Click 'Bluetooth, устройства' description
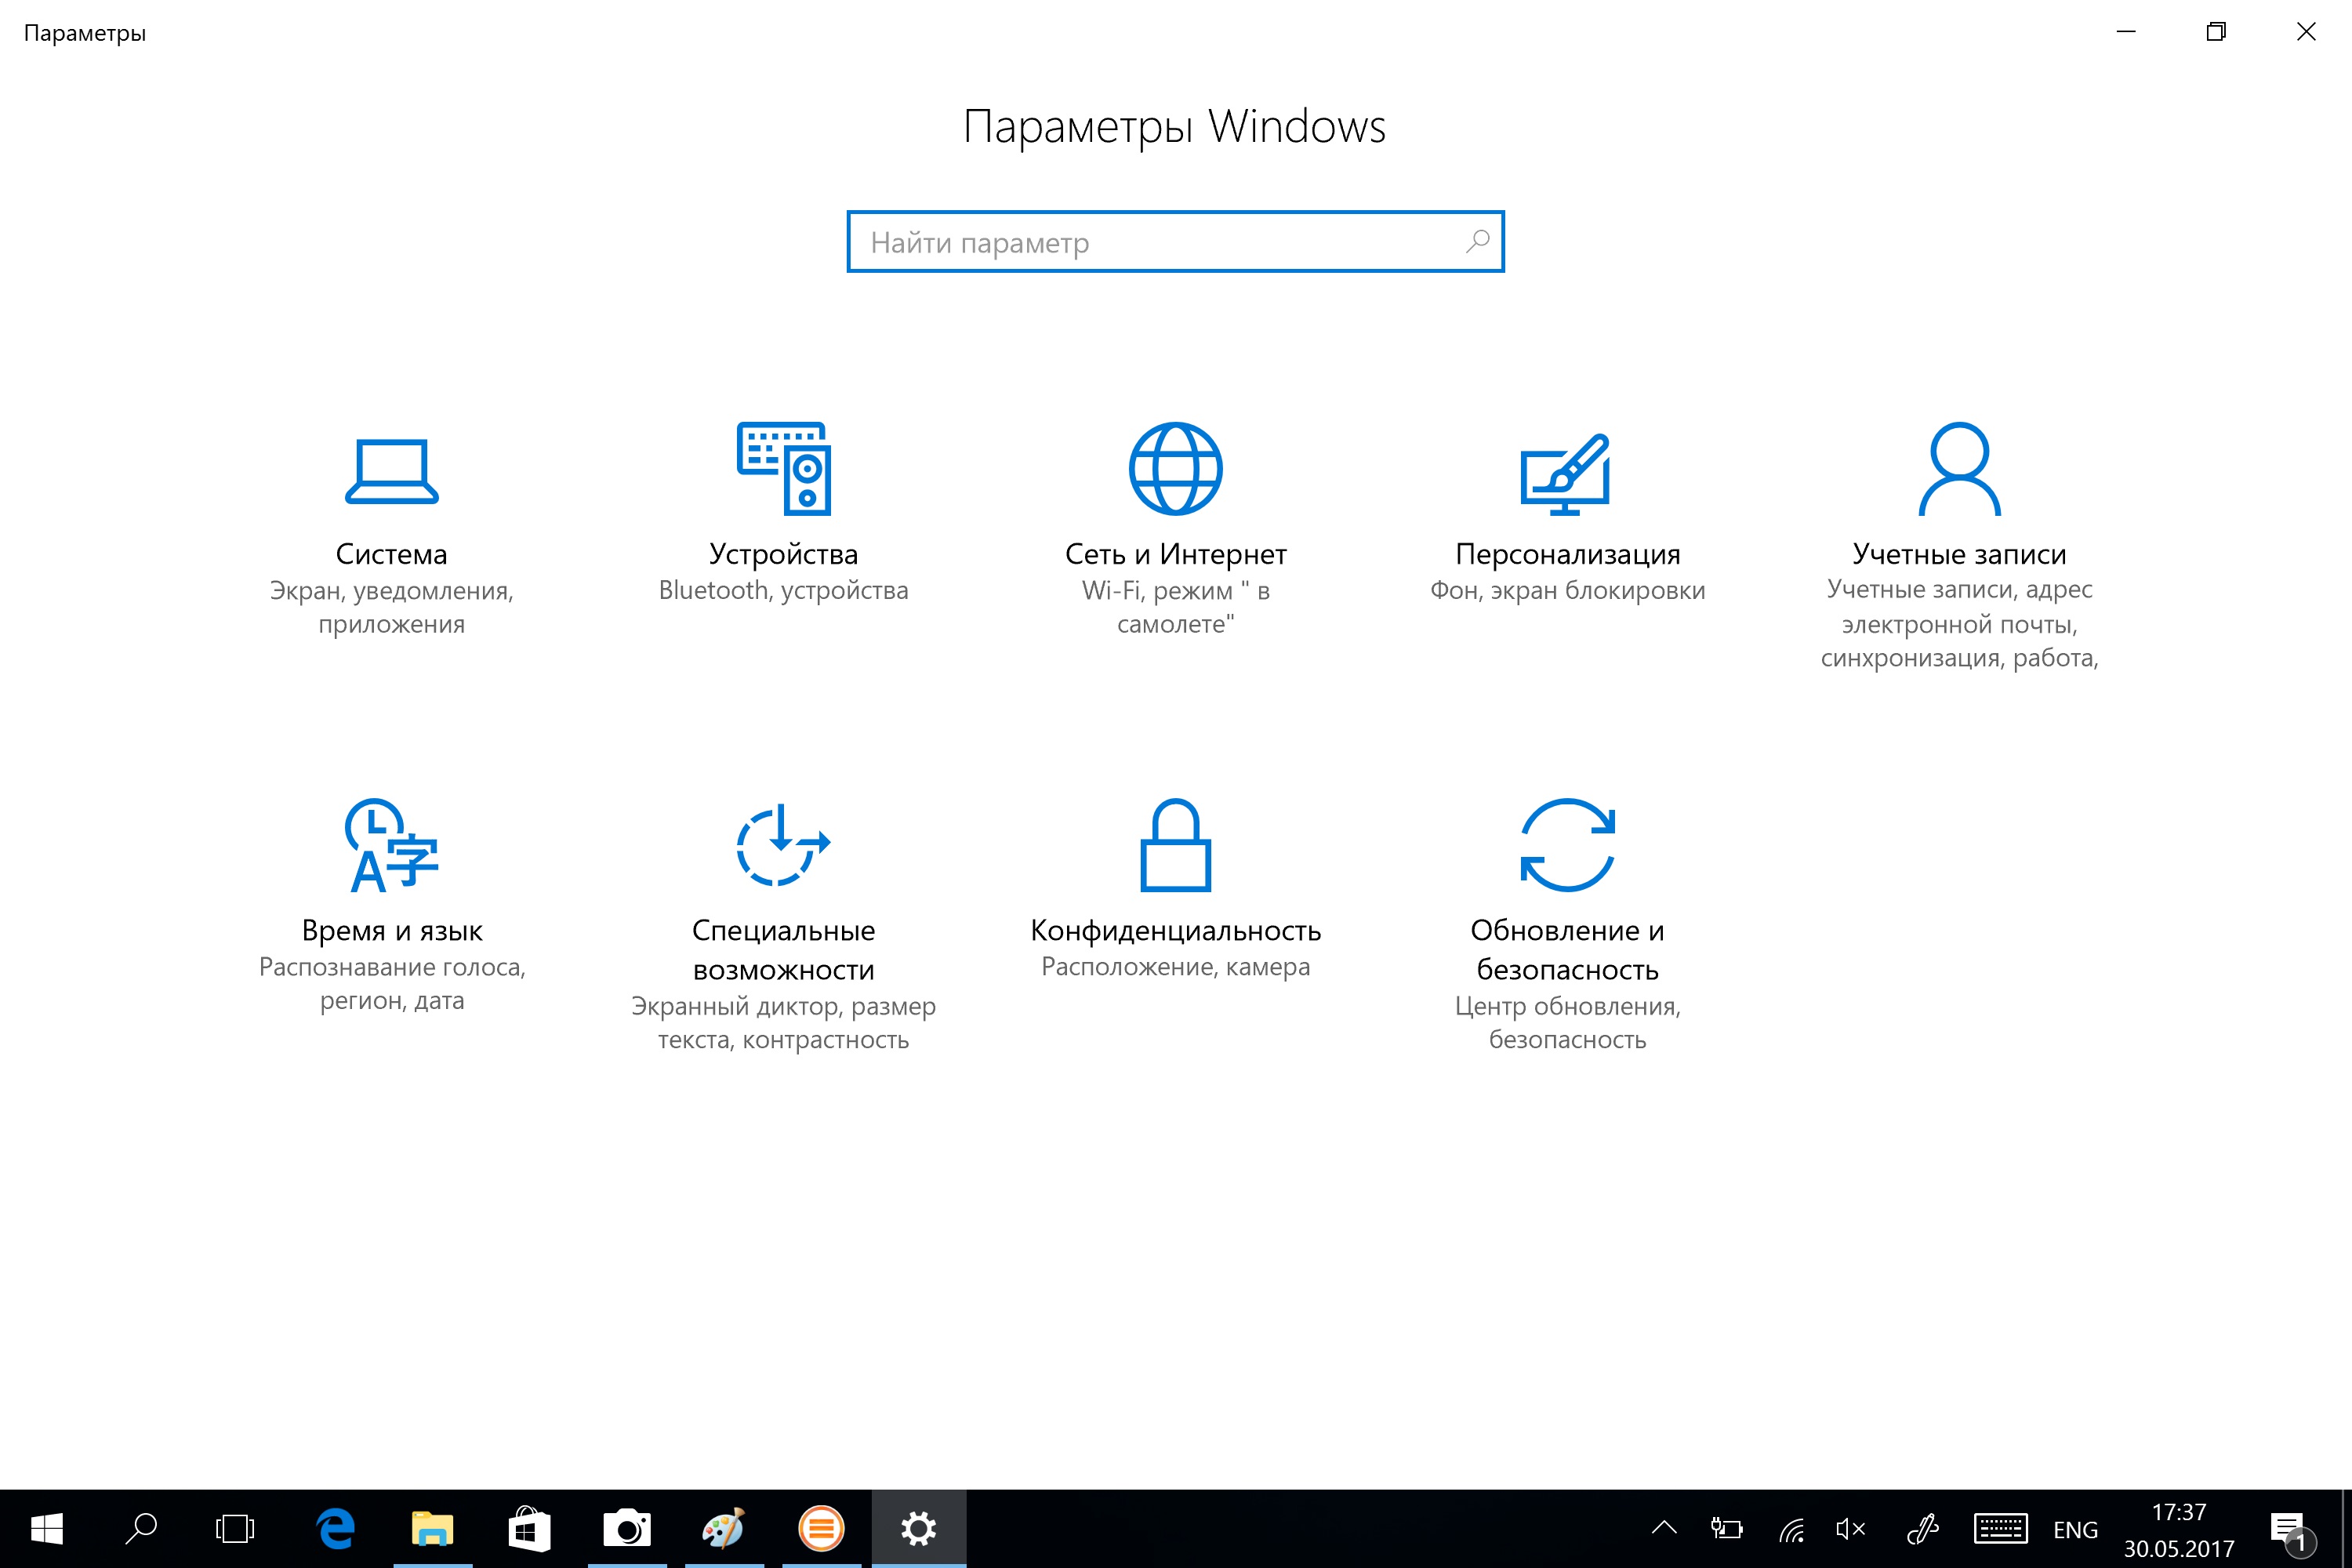Viewport: 2352px width, 1568px height. [783, 590]
